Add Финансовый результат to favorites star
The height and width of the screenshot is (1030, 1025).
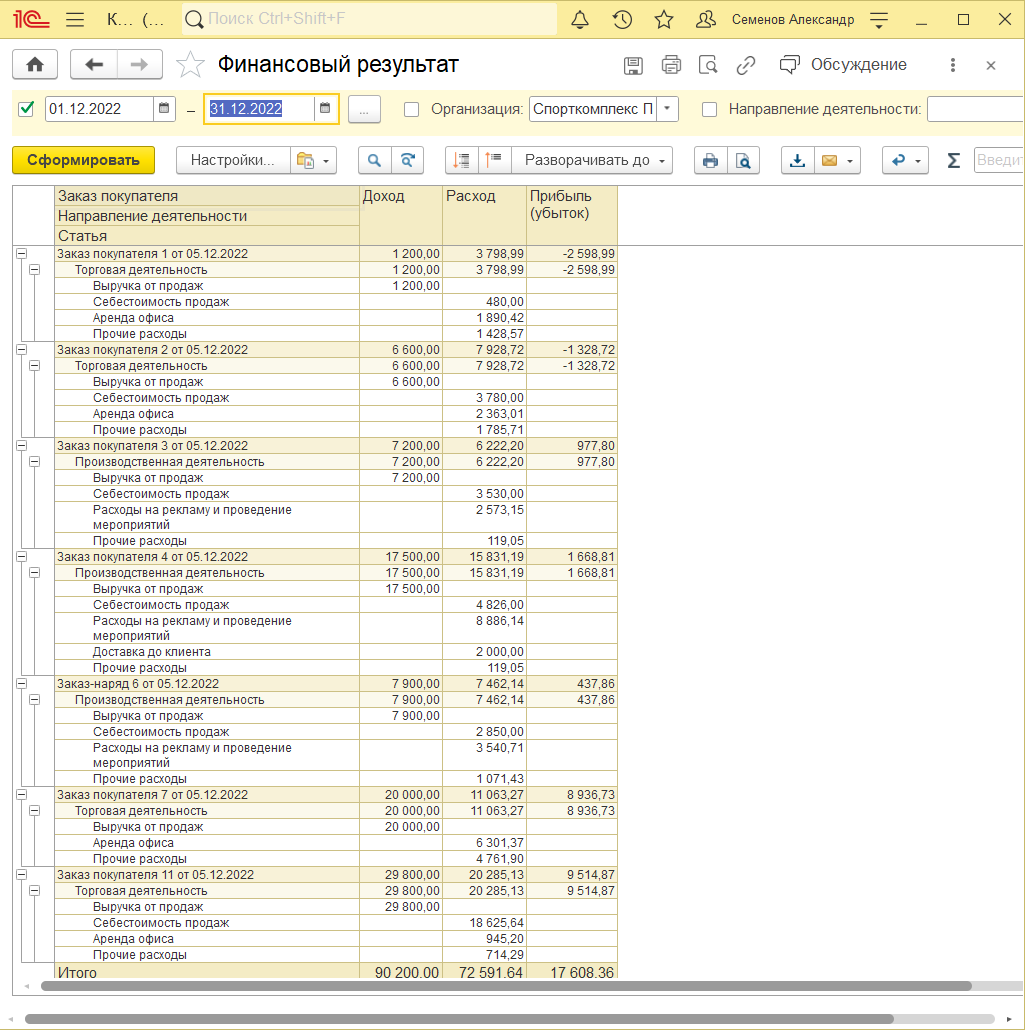(190, 64)
